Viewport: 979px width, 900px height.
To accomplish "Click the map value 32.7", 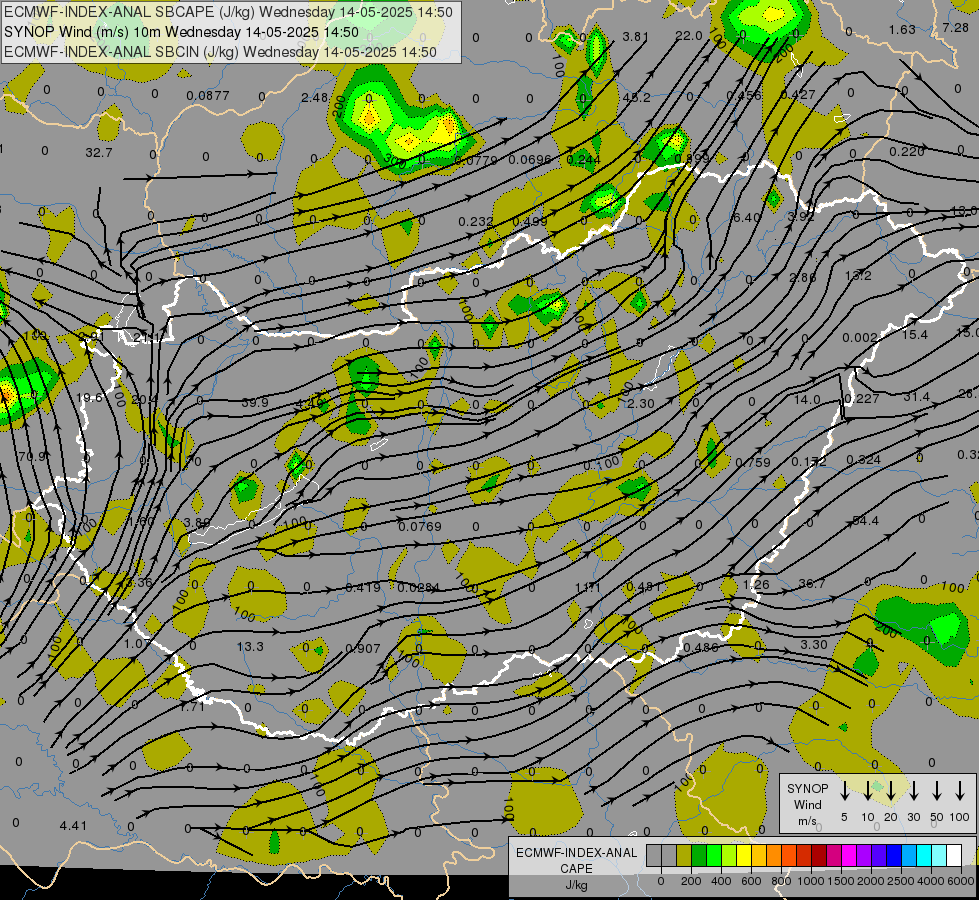I will point(99,152).
